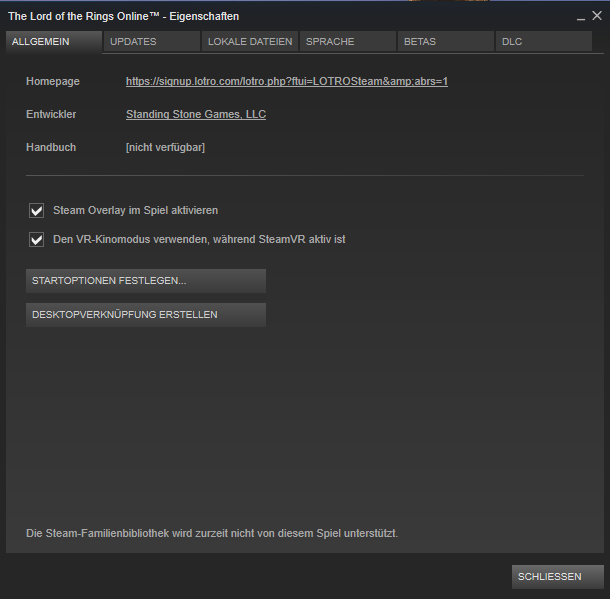This screenshot has width=610, height=599.
Task: Select the SPRACHE tab
Action: click(x=348, y=42)
